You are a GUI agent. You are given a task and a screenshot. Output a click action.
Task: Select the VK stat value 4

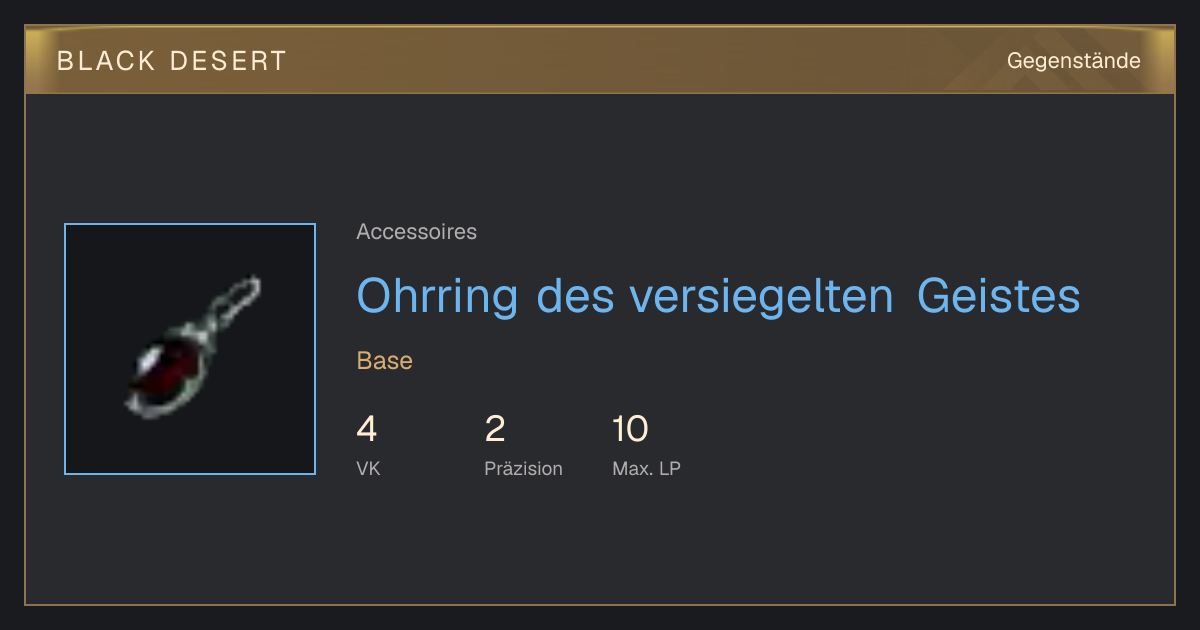point(367,429)
